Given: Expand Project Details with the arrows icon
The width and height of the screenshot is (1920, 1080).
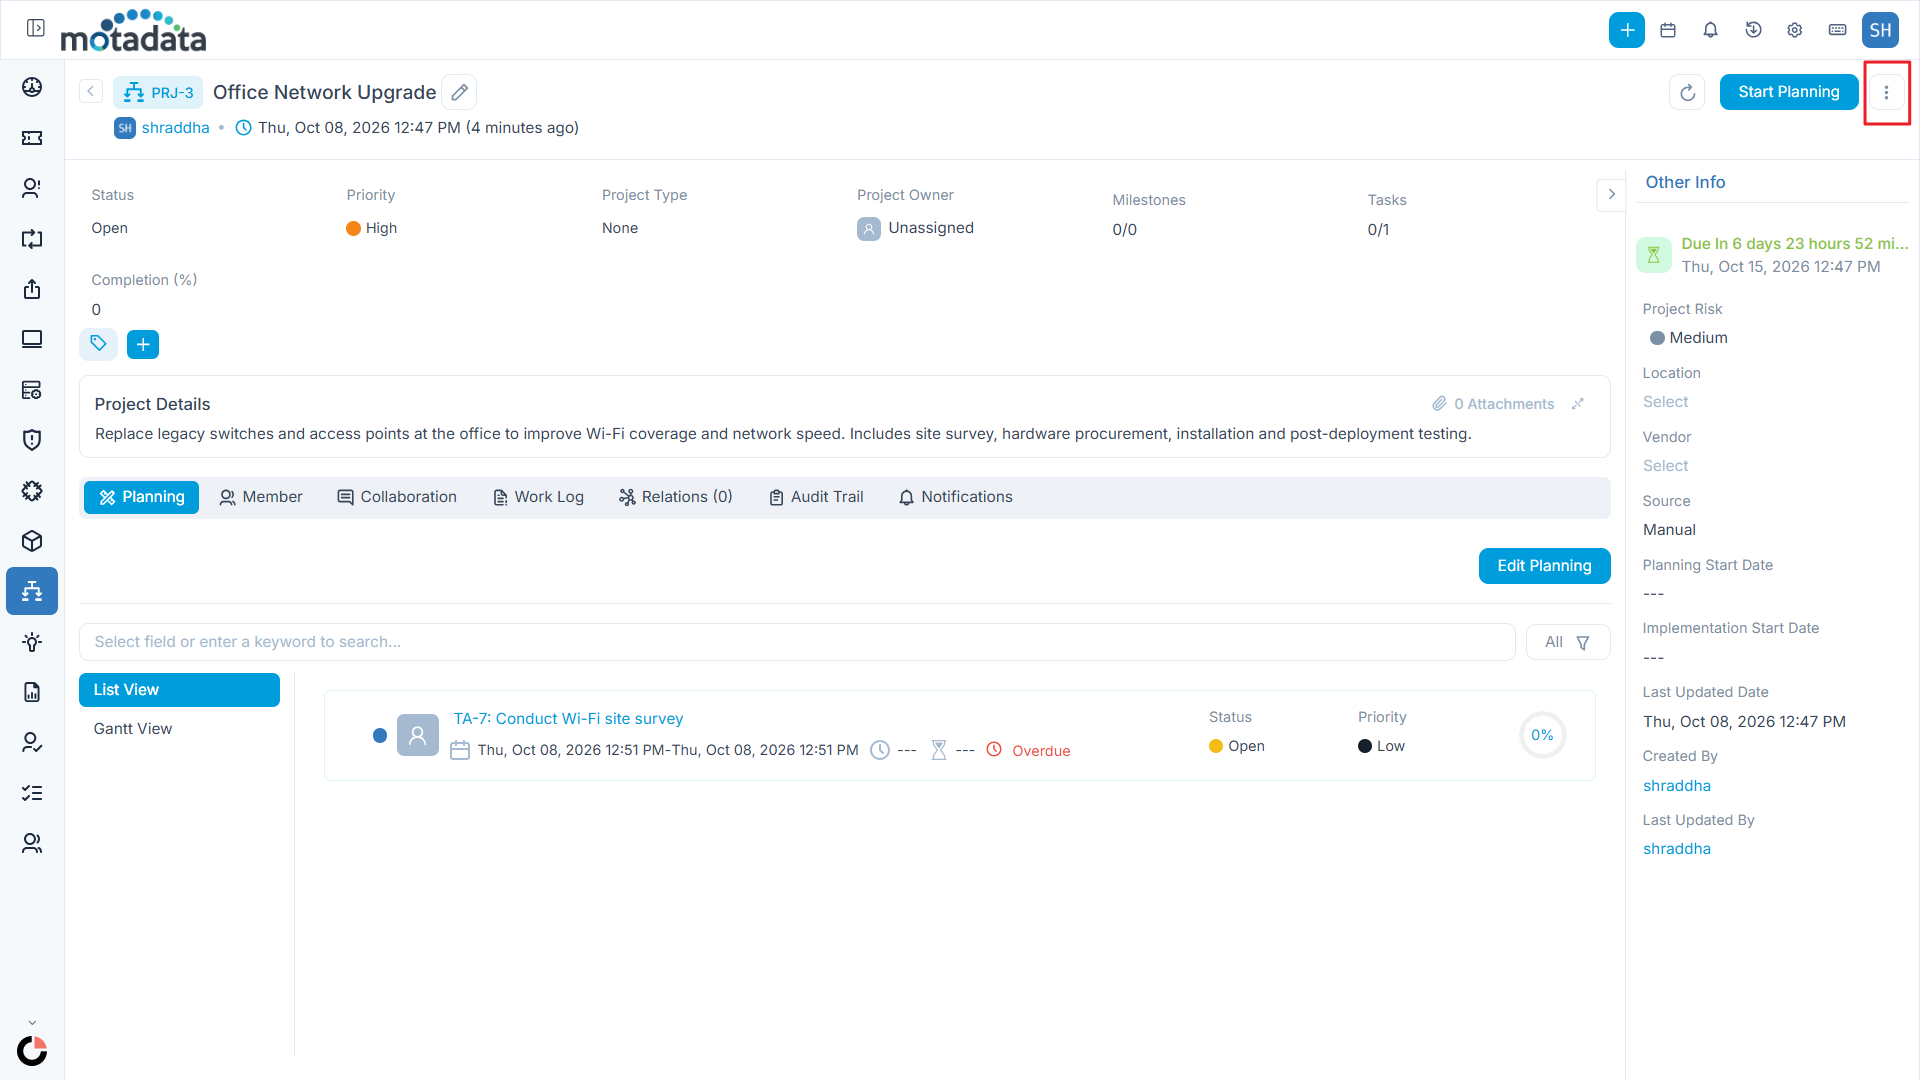Looking at the screenshot, I should pos(1578,404).
